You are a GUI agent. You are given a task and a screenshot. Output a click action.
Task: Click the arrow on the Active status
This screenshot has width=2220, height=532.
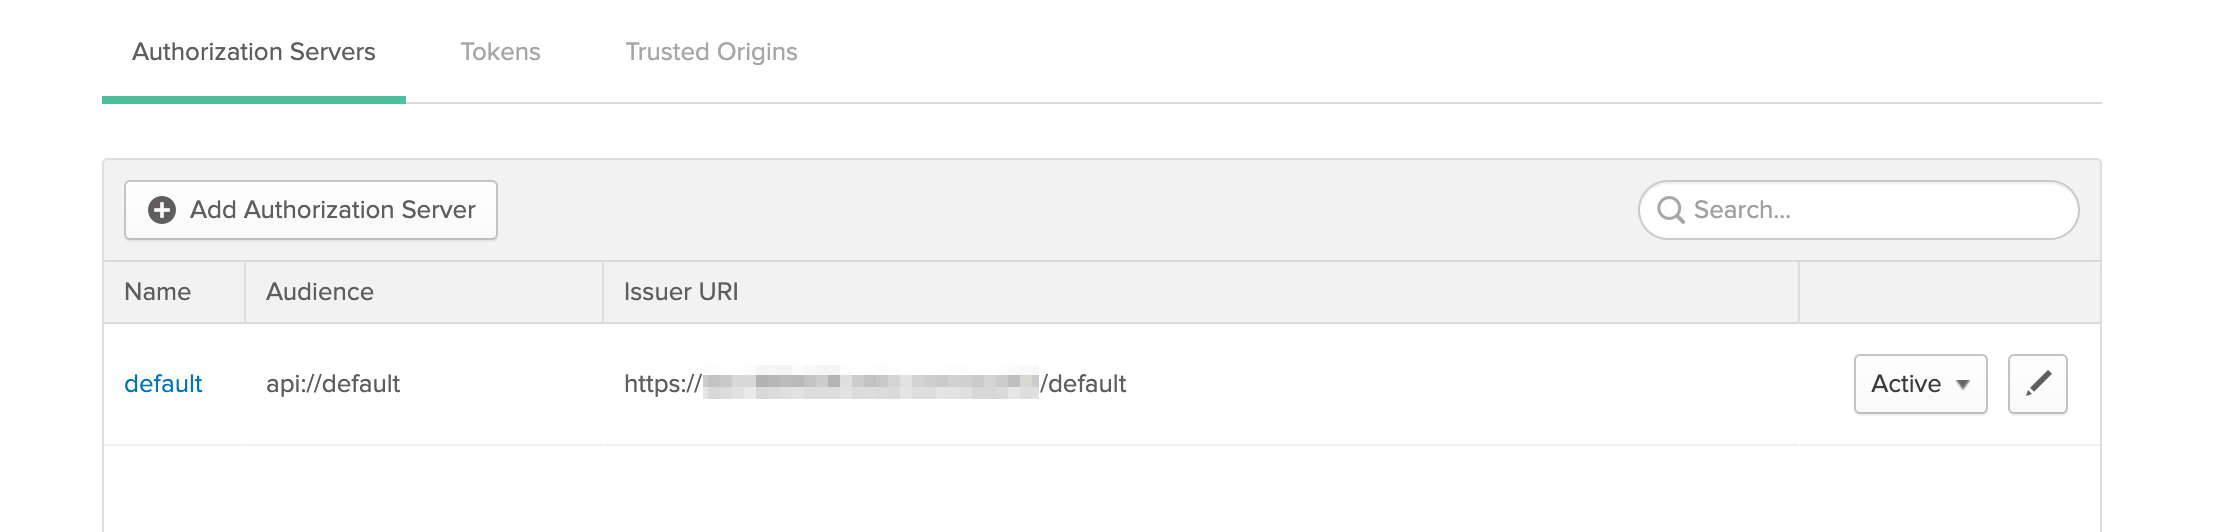coord(1963,385)
